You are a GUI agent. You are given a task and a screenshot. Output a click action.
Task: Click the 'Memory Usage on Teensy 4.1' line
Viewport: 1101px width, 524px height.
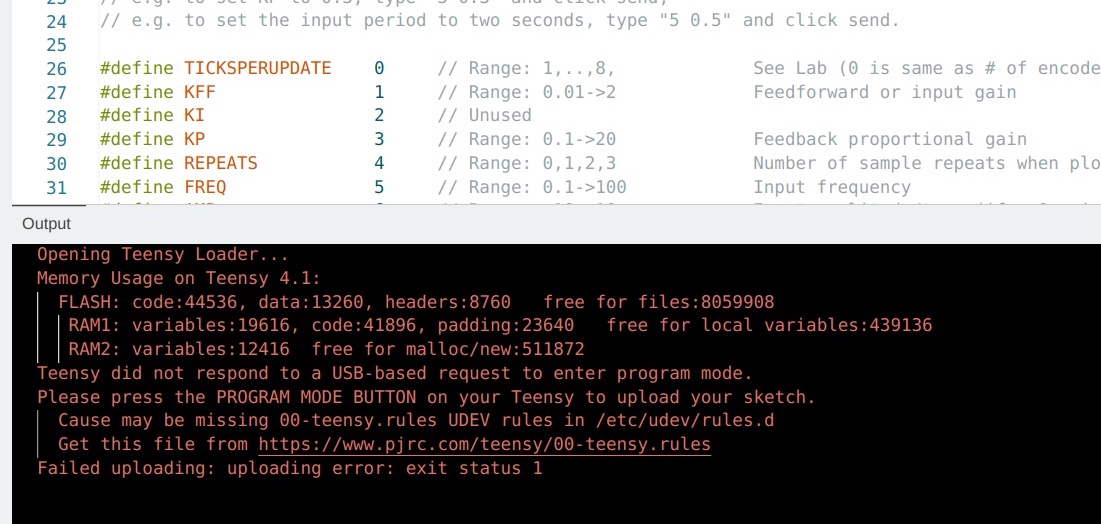point(178,279)
